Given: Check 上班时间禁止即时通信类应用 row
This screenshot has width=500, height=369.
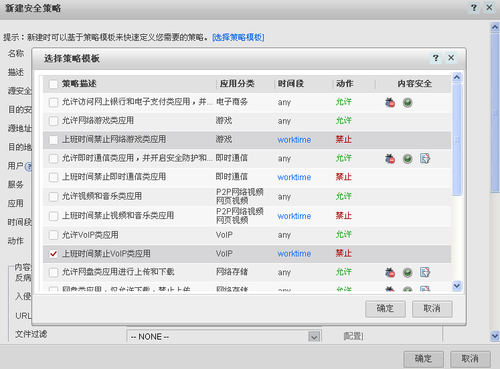Looking at the screenshot, I should pyautogui.click(x=53, y=177).
